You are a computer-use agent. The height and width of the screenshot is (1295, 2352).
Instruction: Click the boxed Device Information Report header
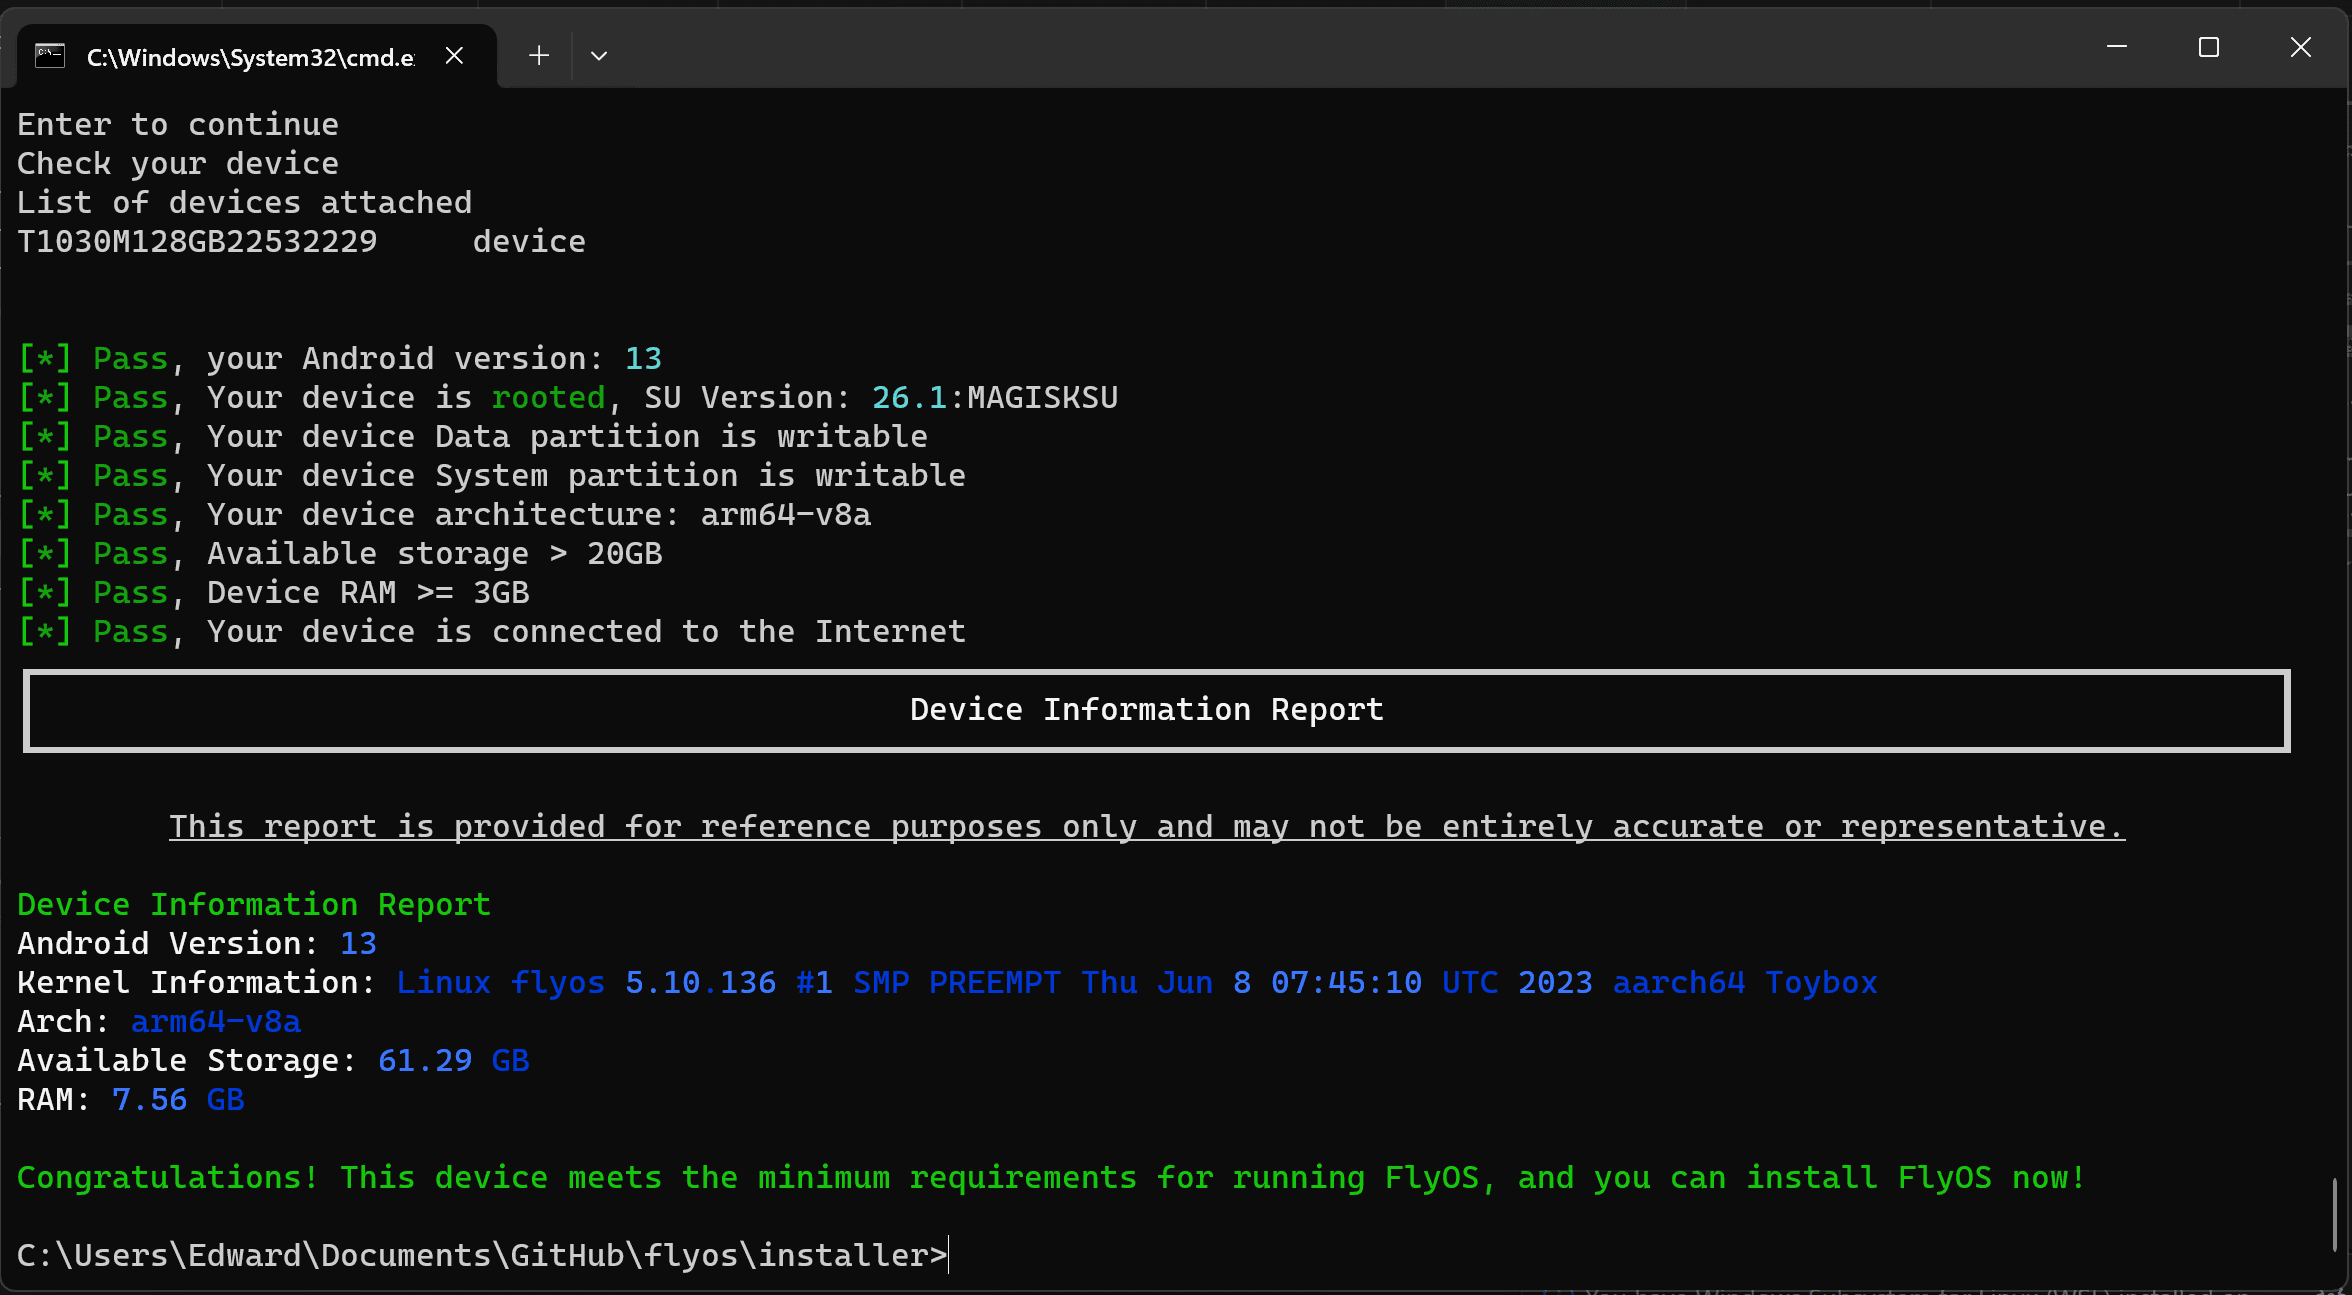(1157, 710)
